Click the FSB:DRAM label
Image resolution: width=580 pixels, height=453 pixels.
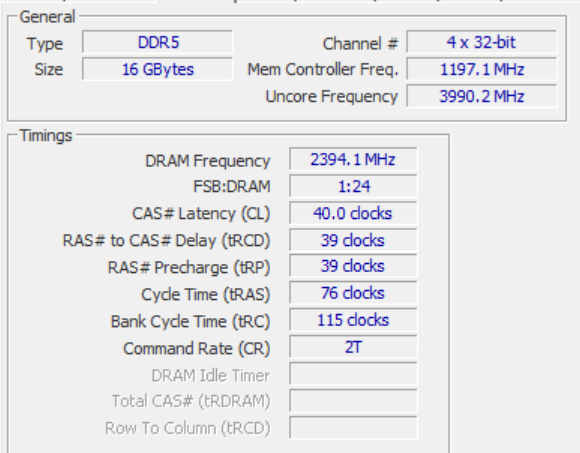(232, 186)
